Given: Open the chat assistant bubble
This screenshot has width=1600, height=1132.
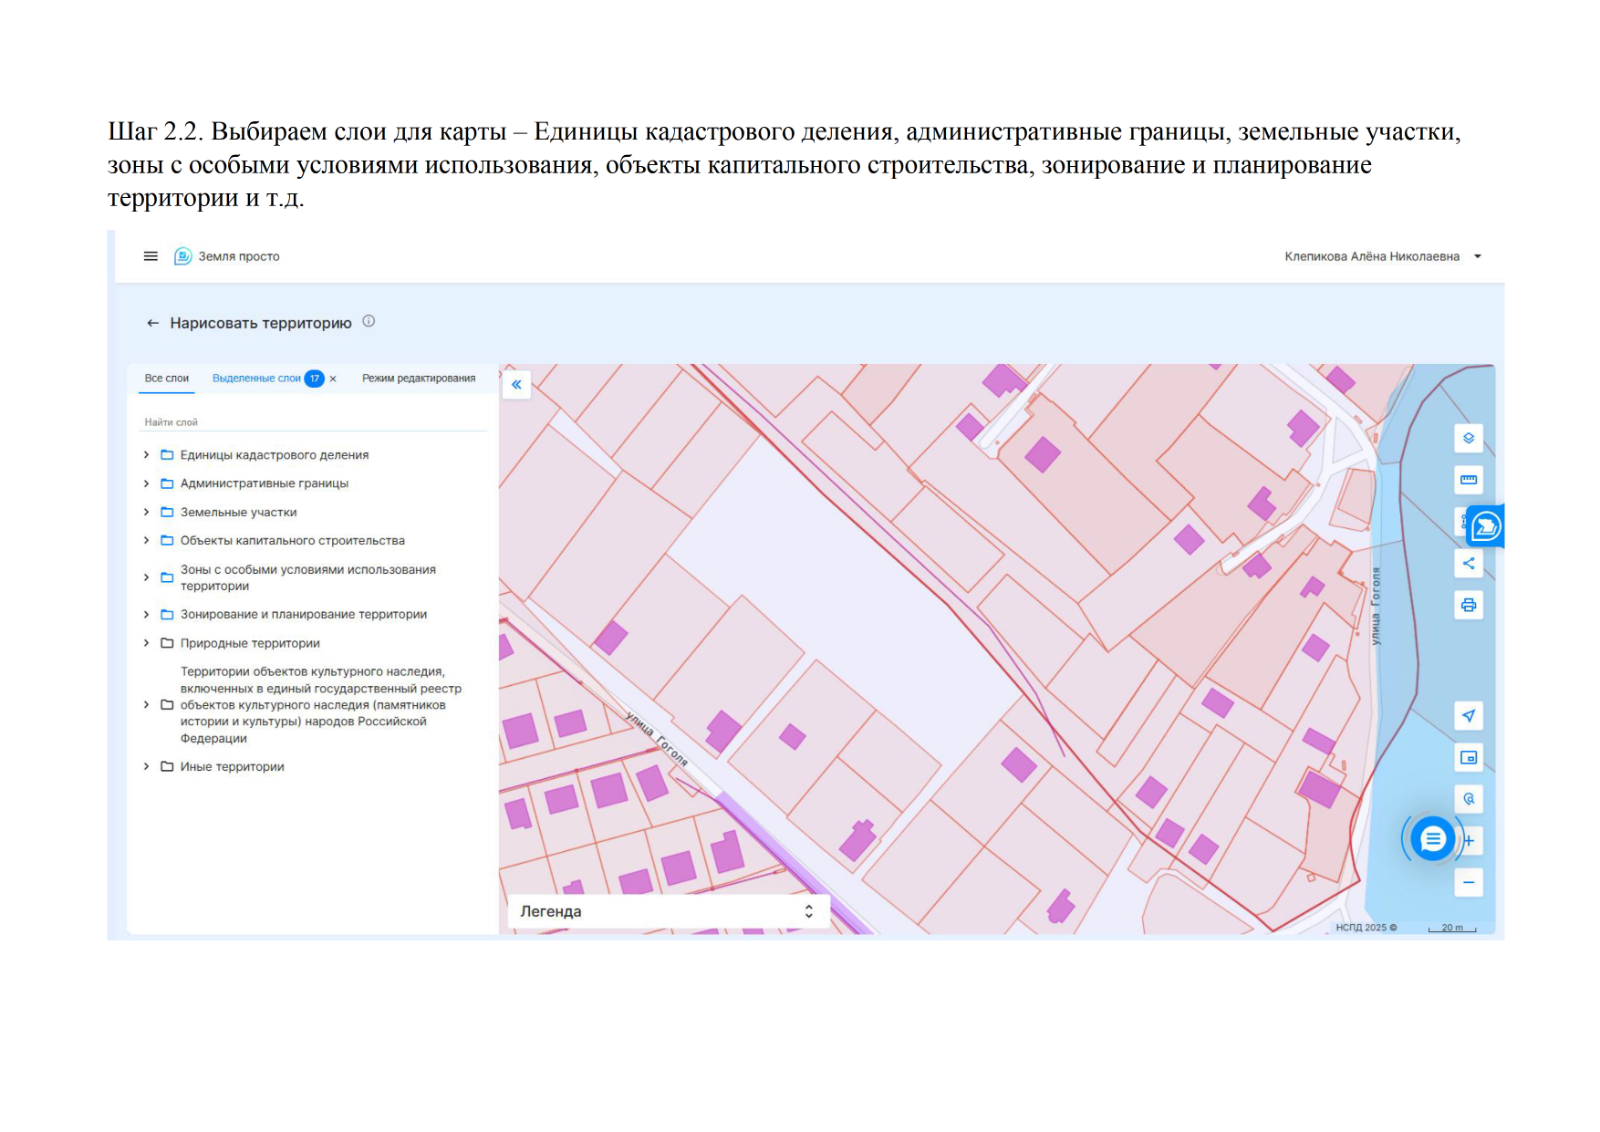Looking at the screenshot, I should [x=1432, y=839].
